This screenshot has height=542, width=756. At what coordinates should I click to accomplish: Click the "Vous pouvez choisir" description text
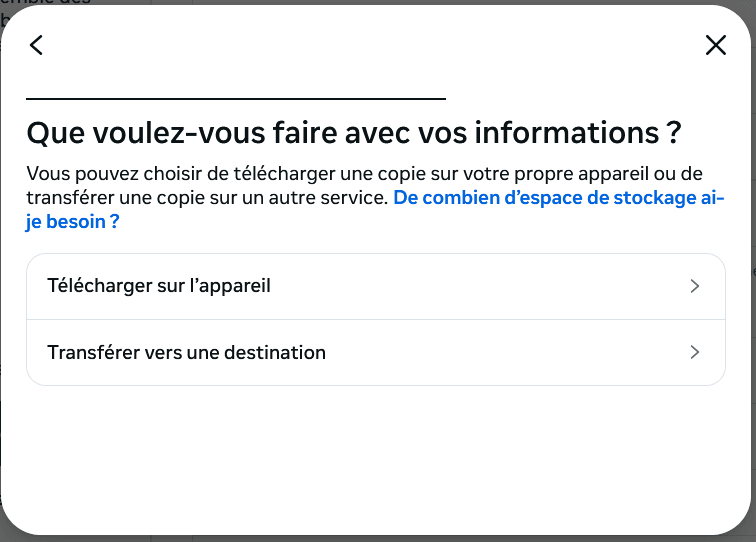tap(364, 186)
